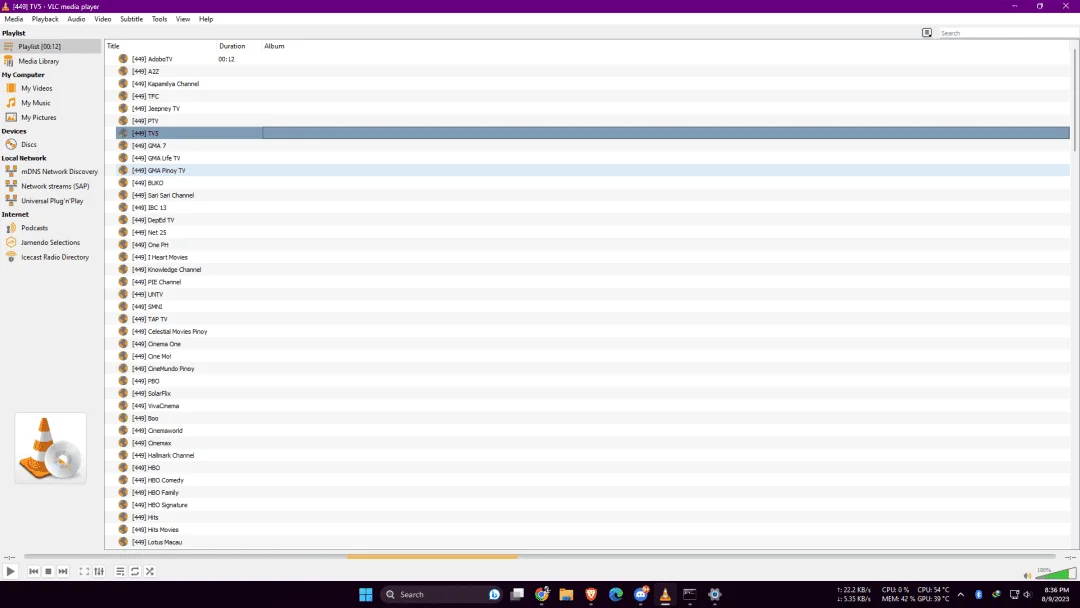
Task: Open Task View on taskbar
Action: coord(517,595)
